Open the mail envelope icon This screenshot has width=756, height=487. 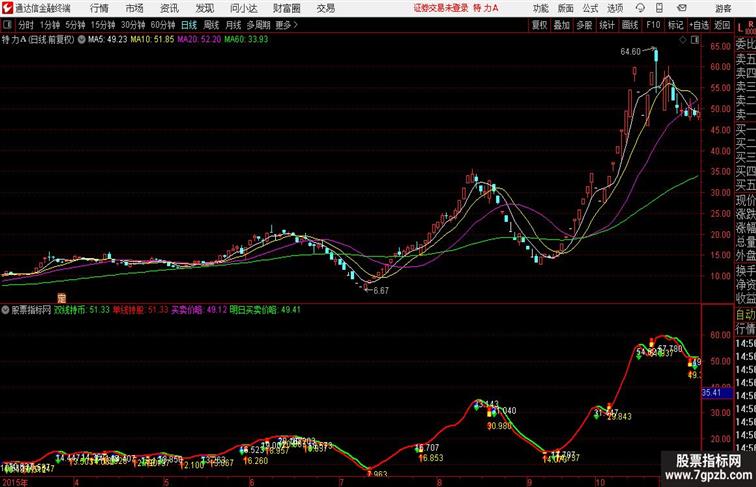[x=682, y=8]
